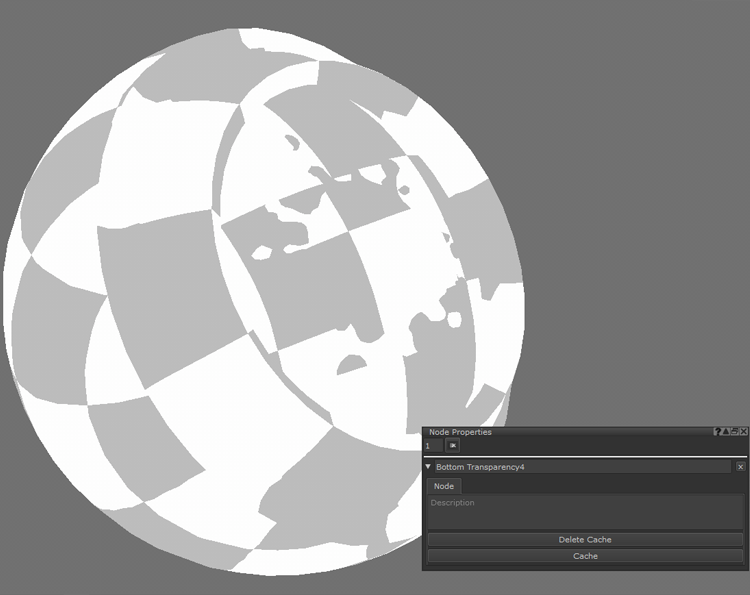The image size is (750, 595).
Task: Switch to the Node tab
Action: tap(443, 486)
